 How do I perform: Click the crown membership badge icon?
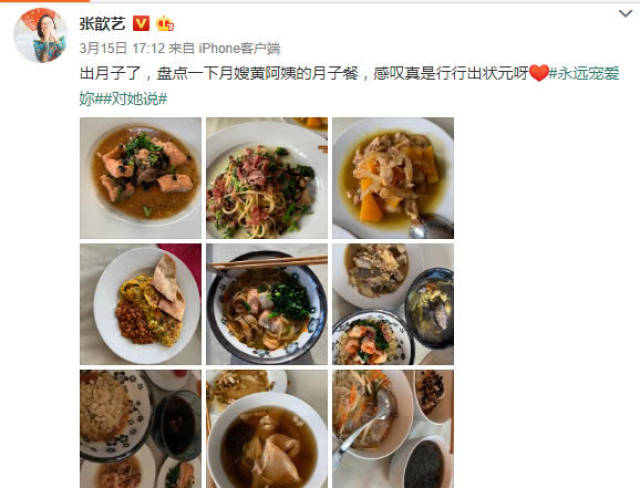click(165, 24)
